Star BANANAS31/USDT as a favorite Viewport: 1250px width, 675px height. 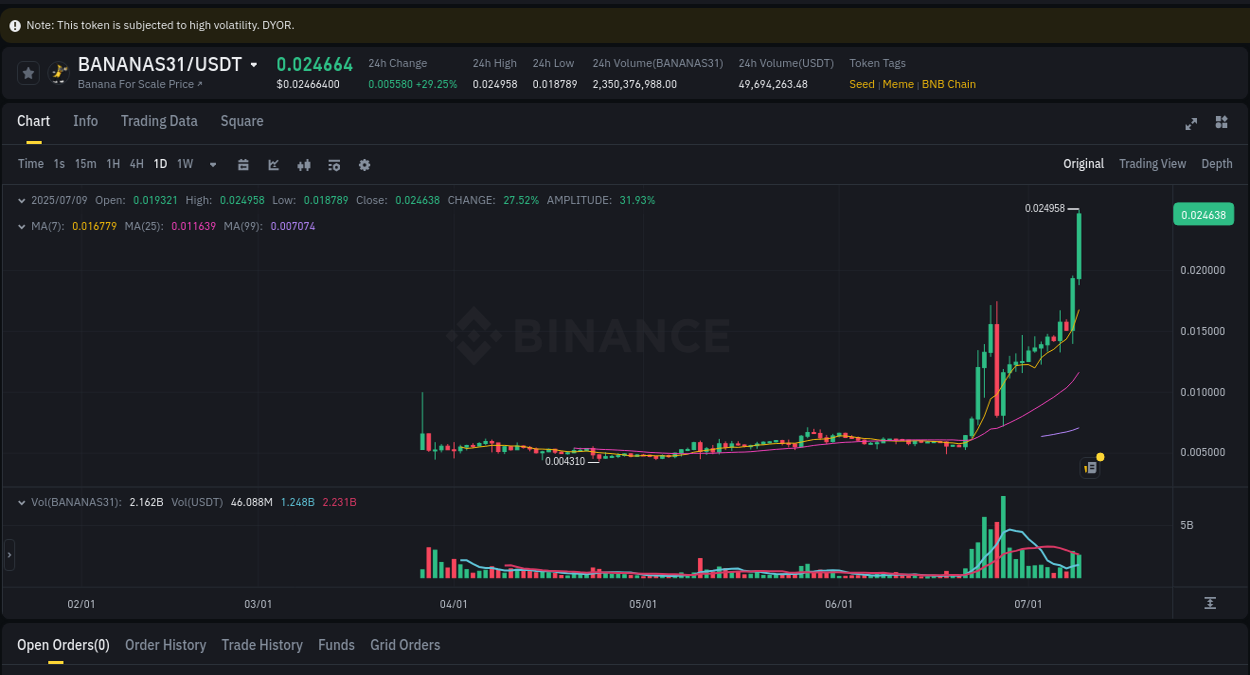(27, 72)
